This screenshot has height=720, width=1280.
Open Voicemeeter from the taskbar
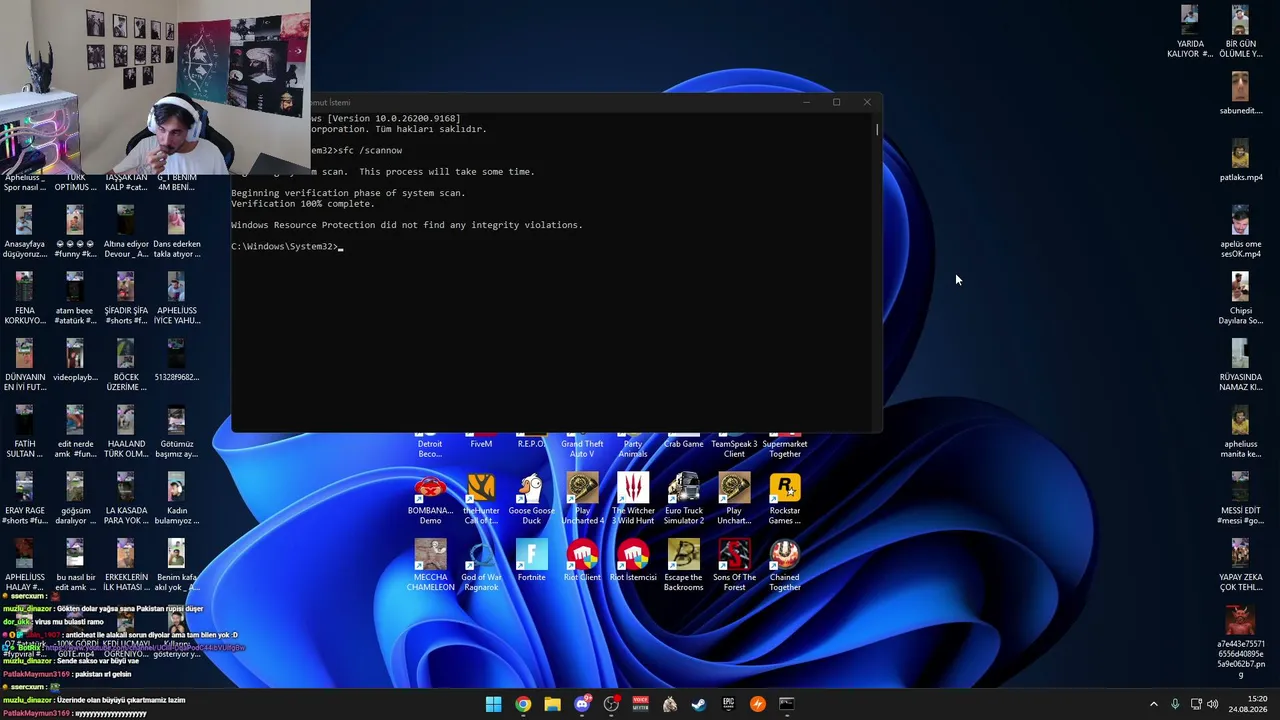tap(640, 704)
